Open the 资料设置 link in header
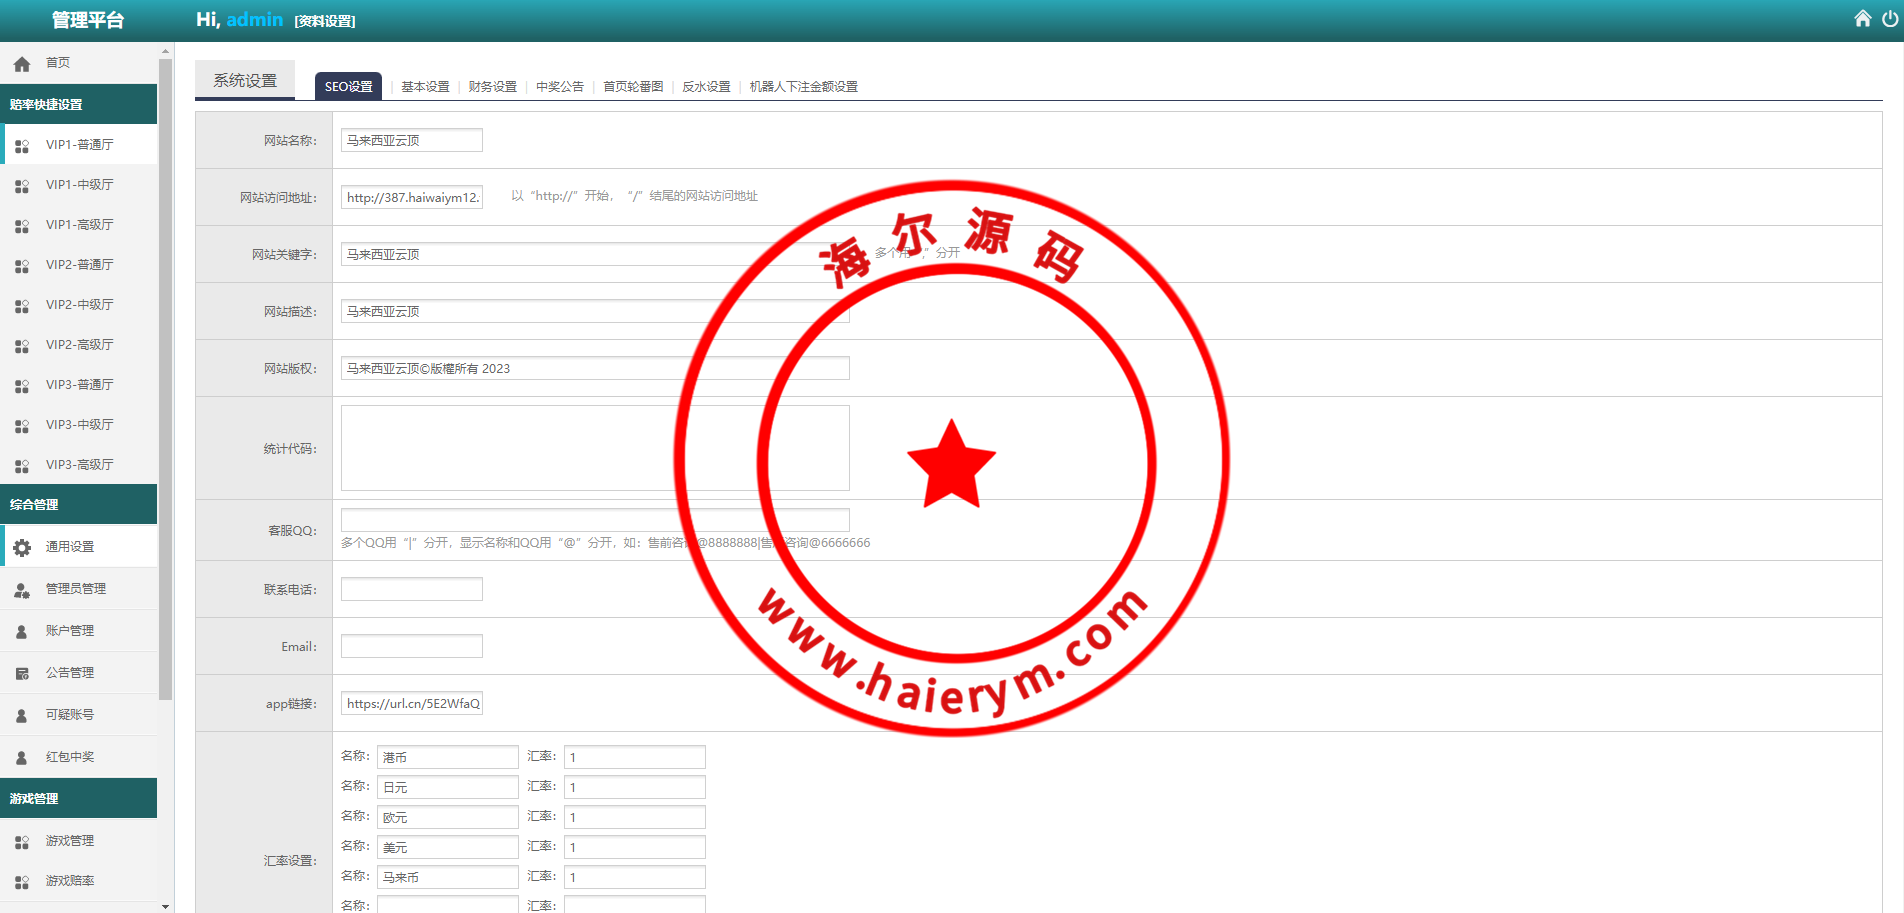This screenshot has width=1904, height=913. (325, 21)
